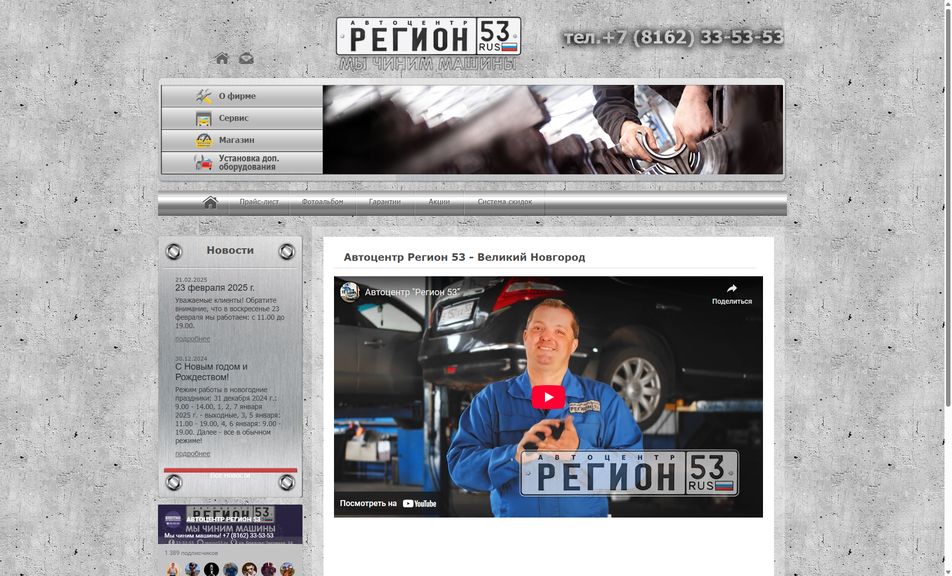952x576 pixels.
Task: Click the date 21.02.2025 in news
Action: tap(191, 280)
